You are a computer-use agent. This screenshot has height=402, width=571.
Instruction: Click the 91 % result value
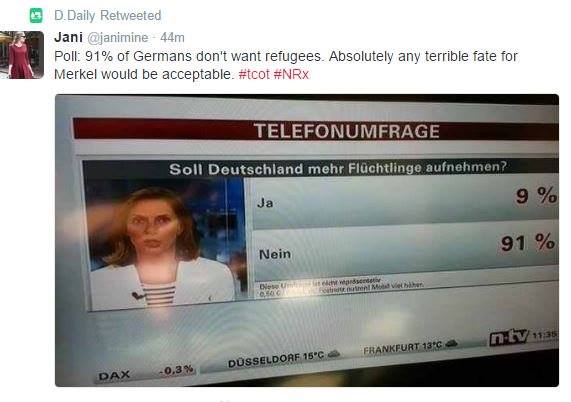coord(528,243)
